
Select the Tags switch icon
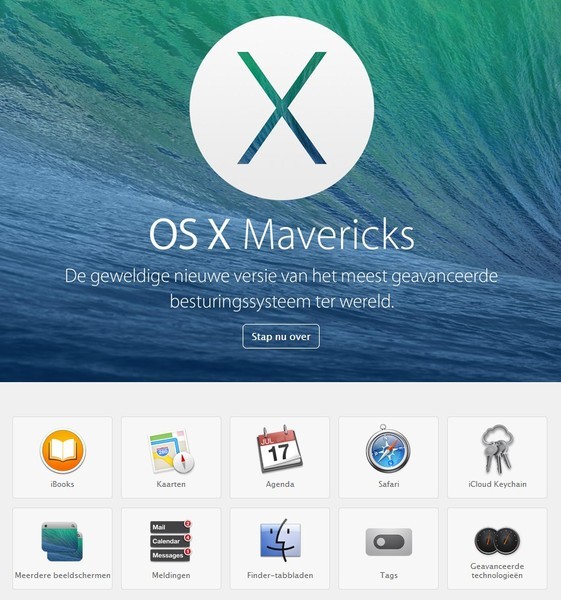[389, 542]
